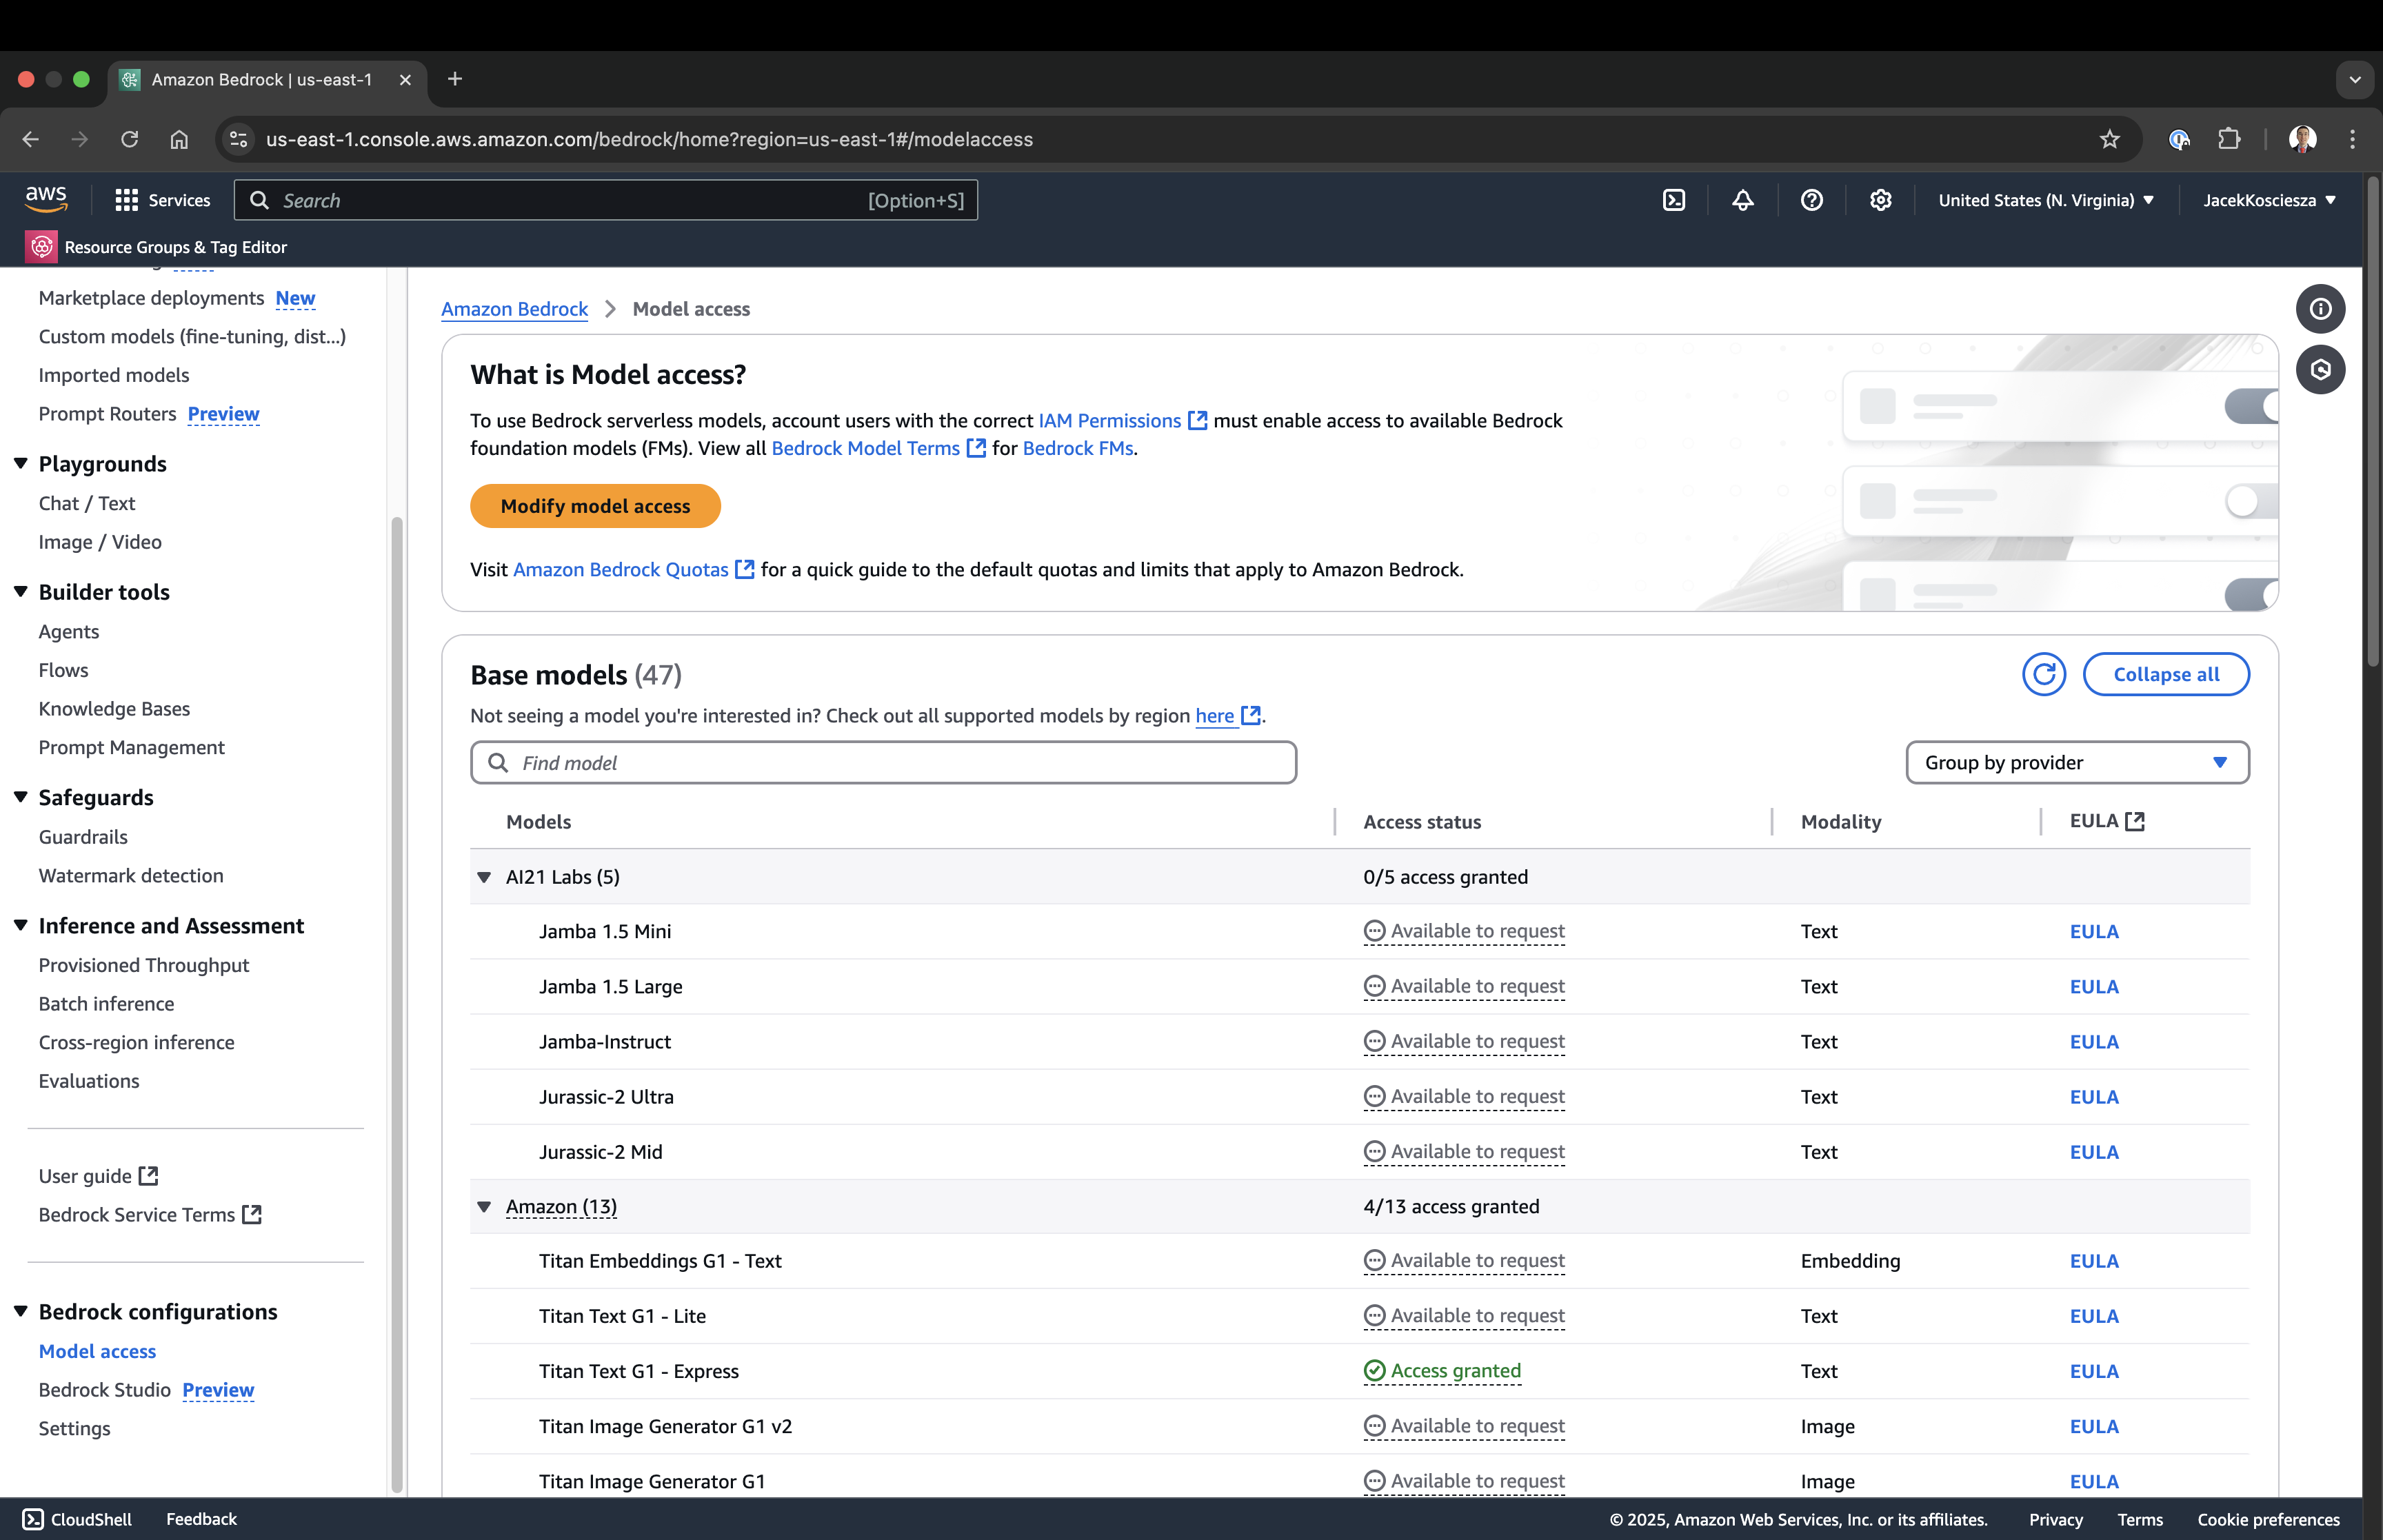This screenshot has width=2383, height=1540.
Task: Open the Chrome three-dot menu
Action: coord(2352,139)
